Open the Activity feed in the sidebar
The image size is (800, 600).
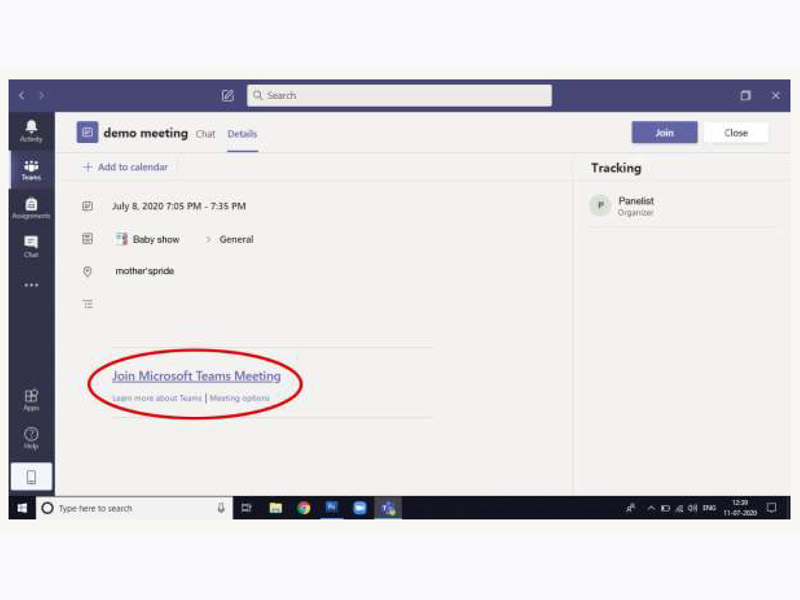pos(31,131)
